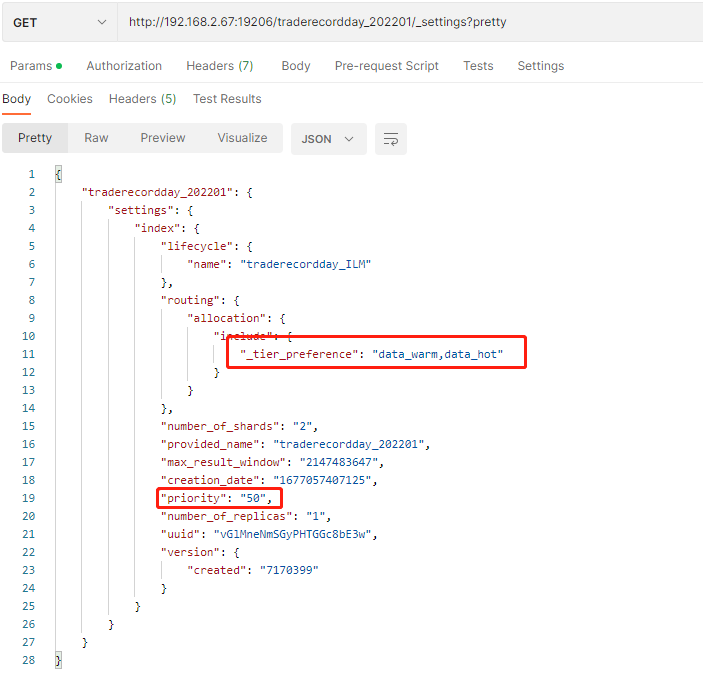Viewport: 703px width, 678px height.
Task: Click the "data_warm,data_hot" value
Action: click(438, 354)
